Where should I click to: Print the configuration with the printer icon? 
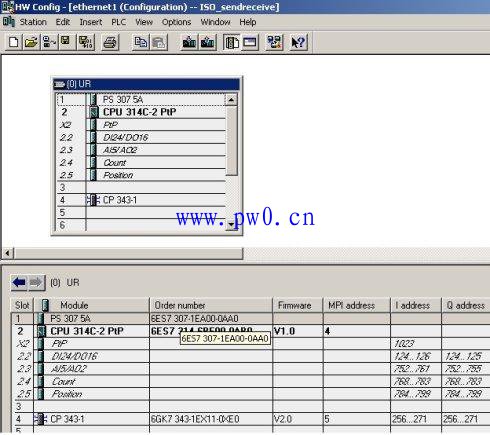[x=110, y=42]
